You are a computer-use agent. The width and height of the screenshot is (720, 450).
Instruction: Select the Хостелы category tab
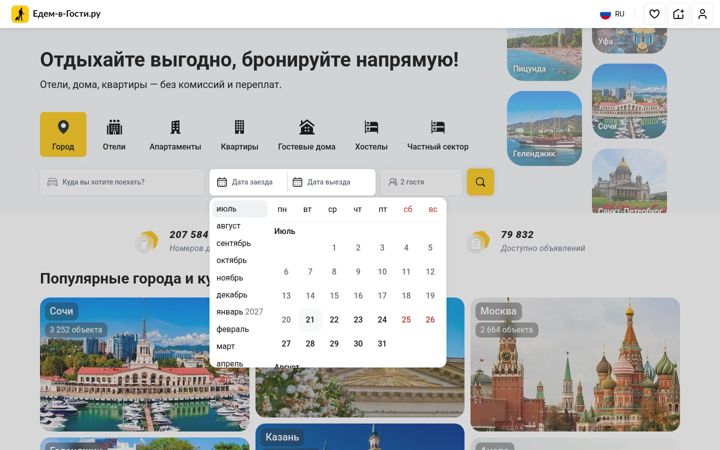[x=371, y=135]
